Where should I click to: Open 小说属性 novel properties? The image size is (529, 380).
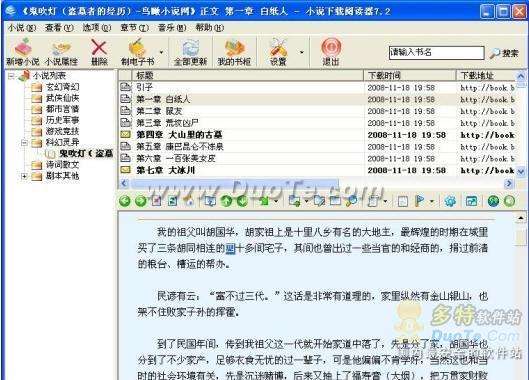click(61, 51)
